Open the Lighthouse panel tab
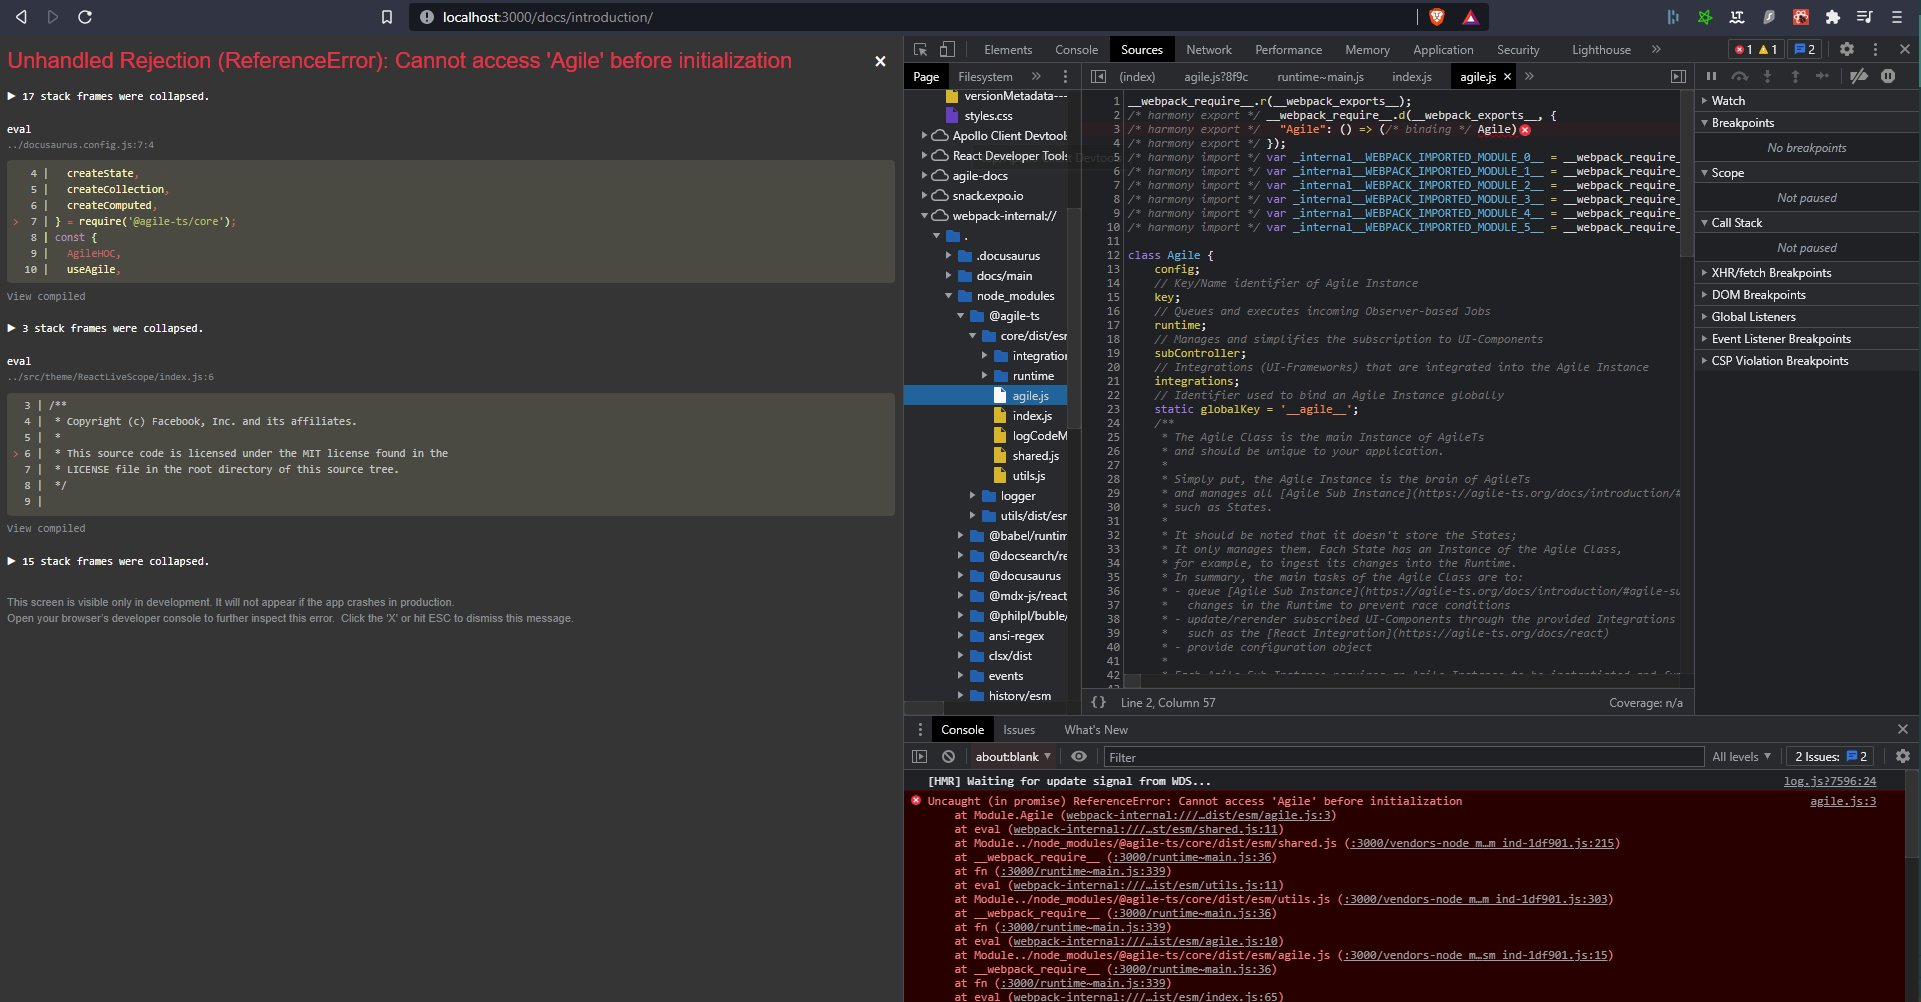1921x1002 pixels. [x=1600, y=49]
